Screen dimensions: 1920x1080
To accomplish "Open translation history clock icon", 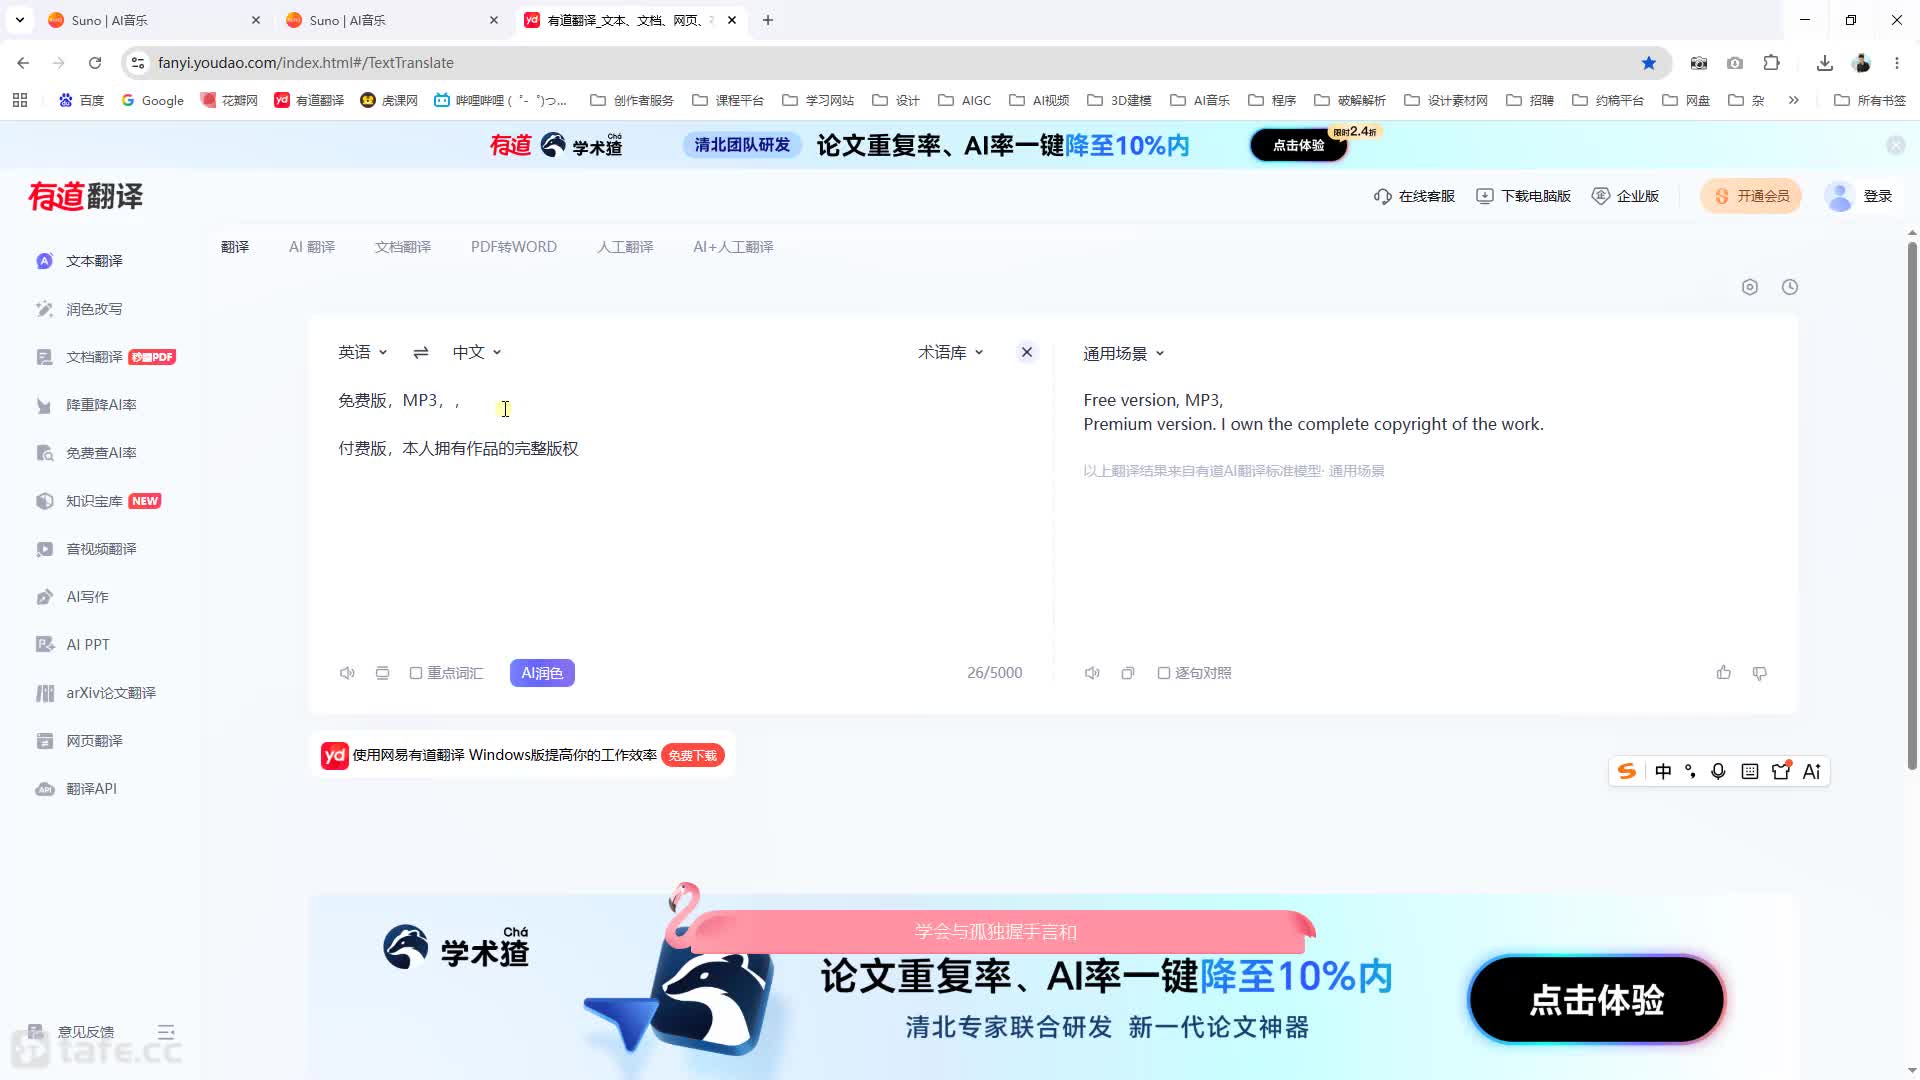I will tap(1790, 287).
